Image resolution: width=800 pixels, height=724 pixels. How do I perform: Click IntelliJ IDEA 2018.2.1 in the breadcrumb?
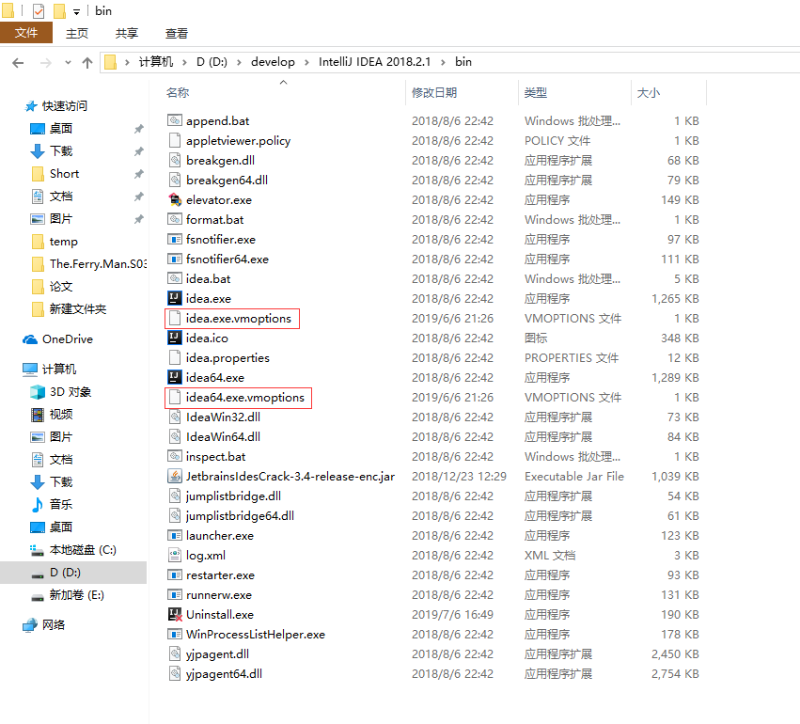[x=374, y=62]
